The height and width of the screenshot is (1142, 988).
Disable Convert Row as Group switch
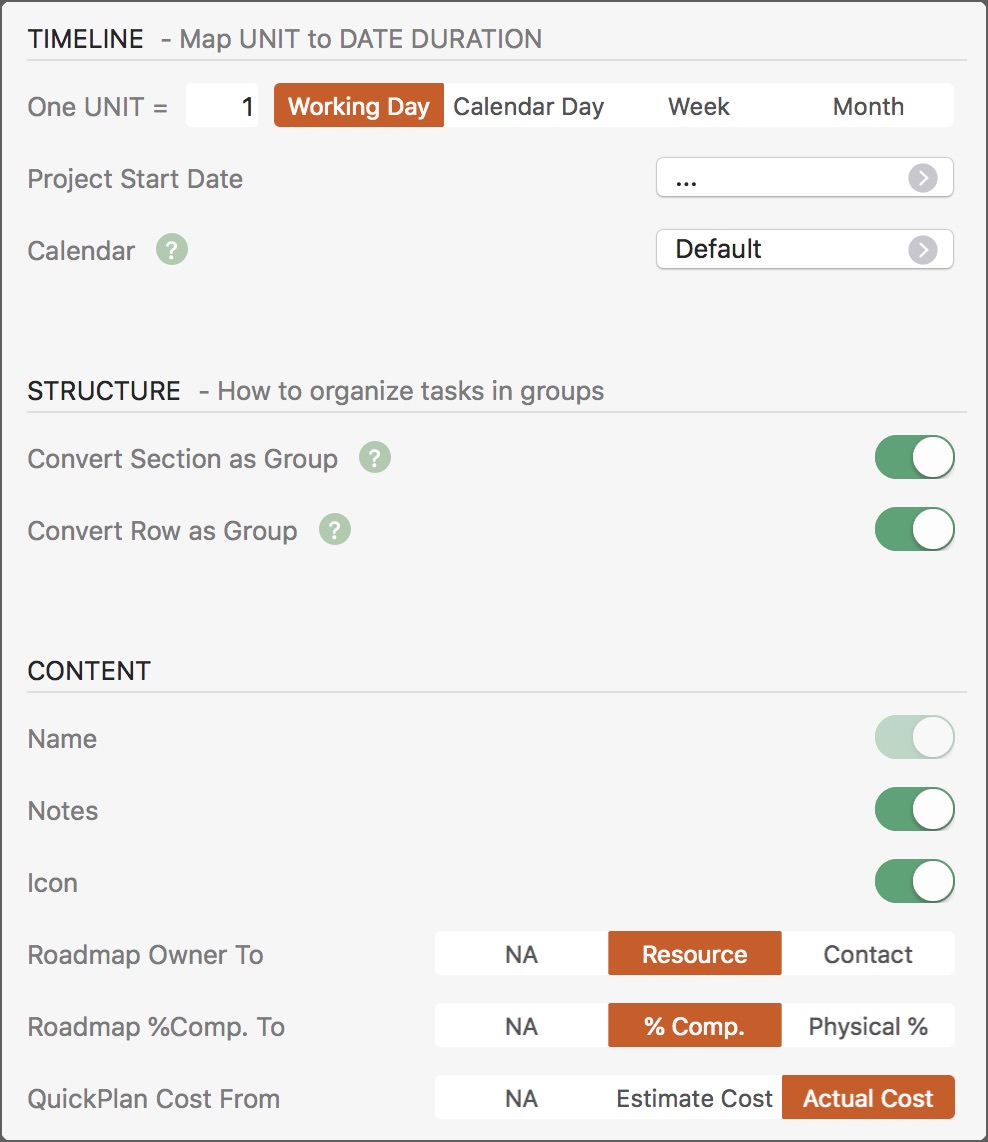tap(914, 530)
